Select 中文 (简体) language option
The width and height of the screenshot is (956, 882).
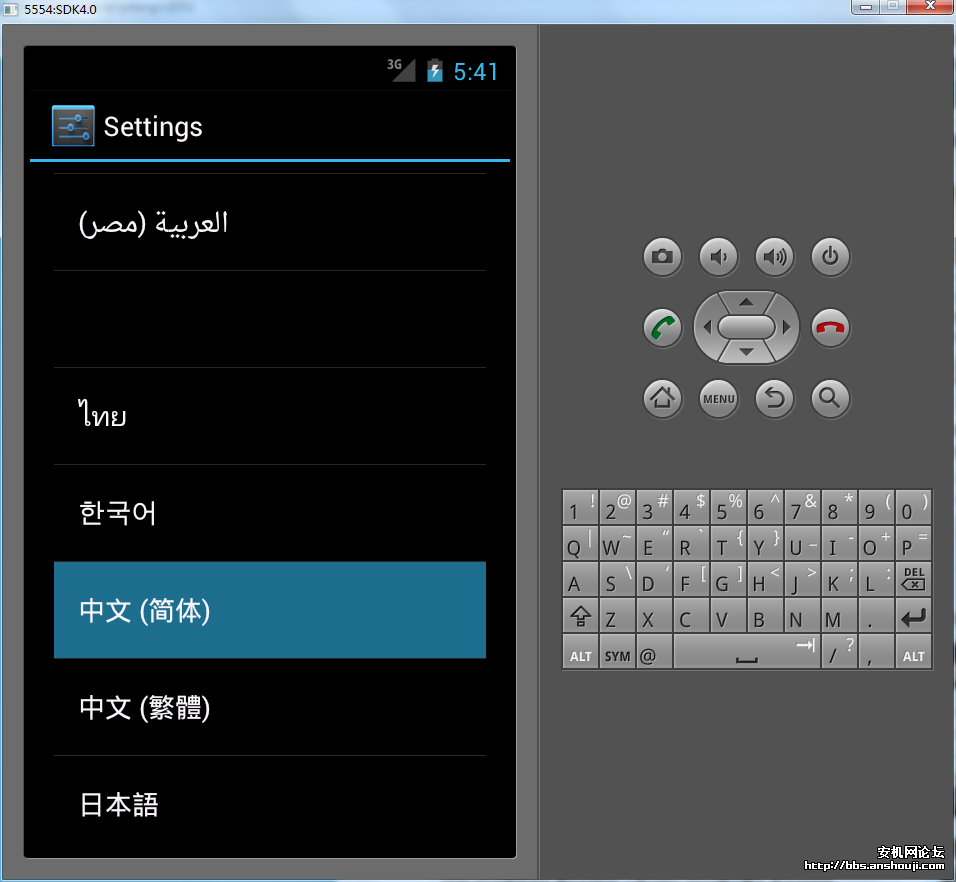[269, 610]
